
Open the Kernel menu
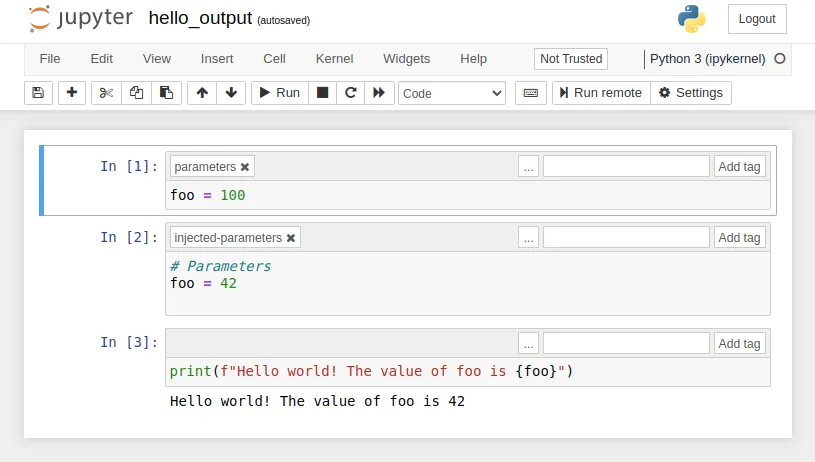tap(335, 59)
